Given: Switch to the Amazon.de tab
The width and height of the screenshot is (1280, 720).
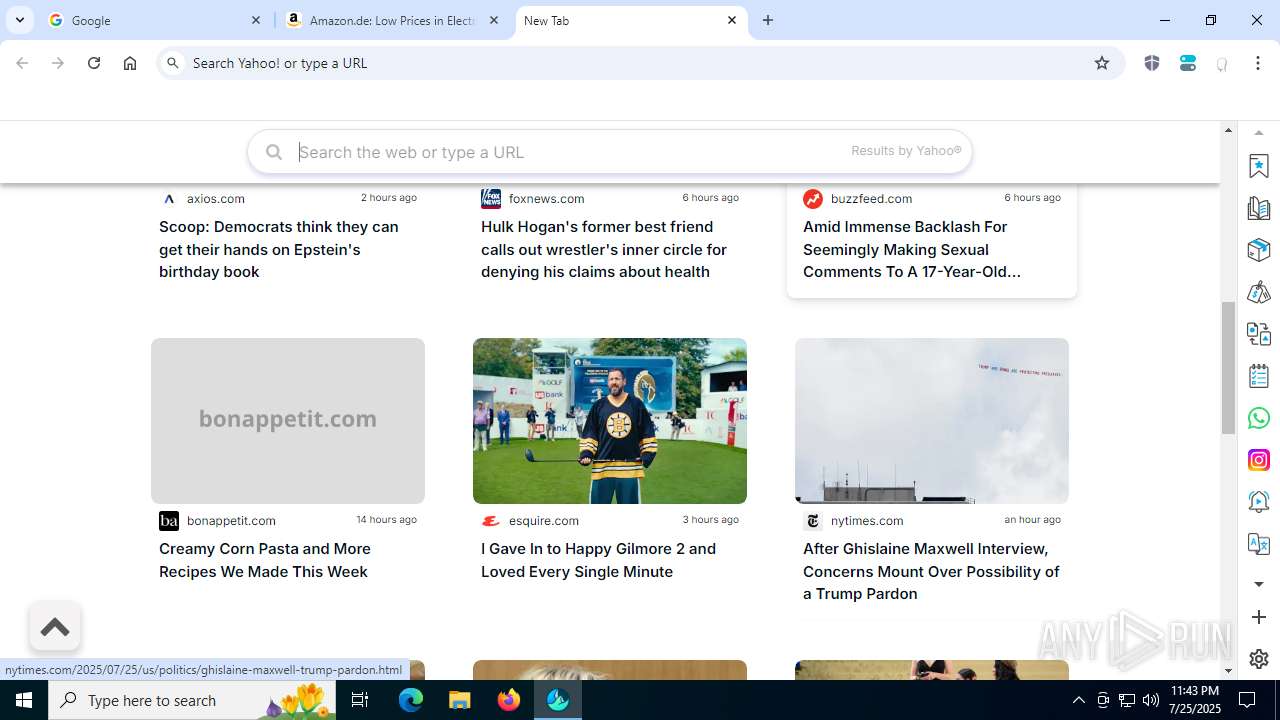Looking at the screenshot, I should [393, 20].
